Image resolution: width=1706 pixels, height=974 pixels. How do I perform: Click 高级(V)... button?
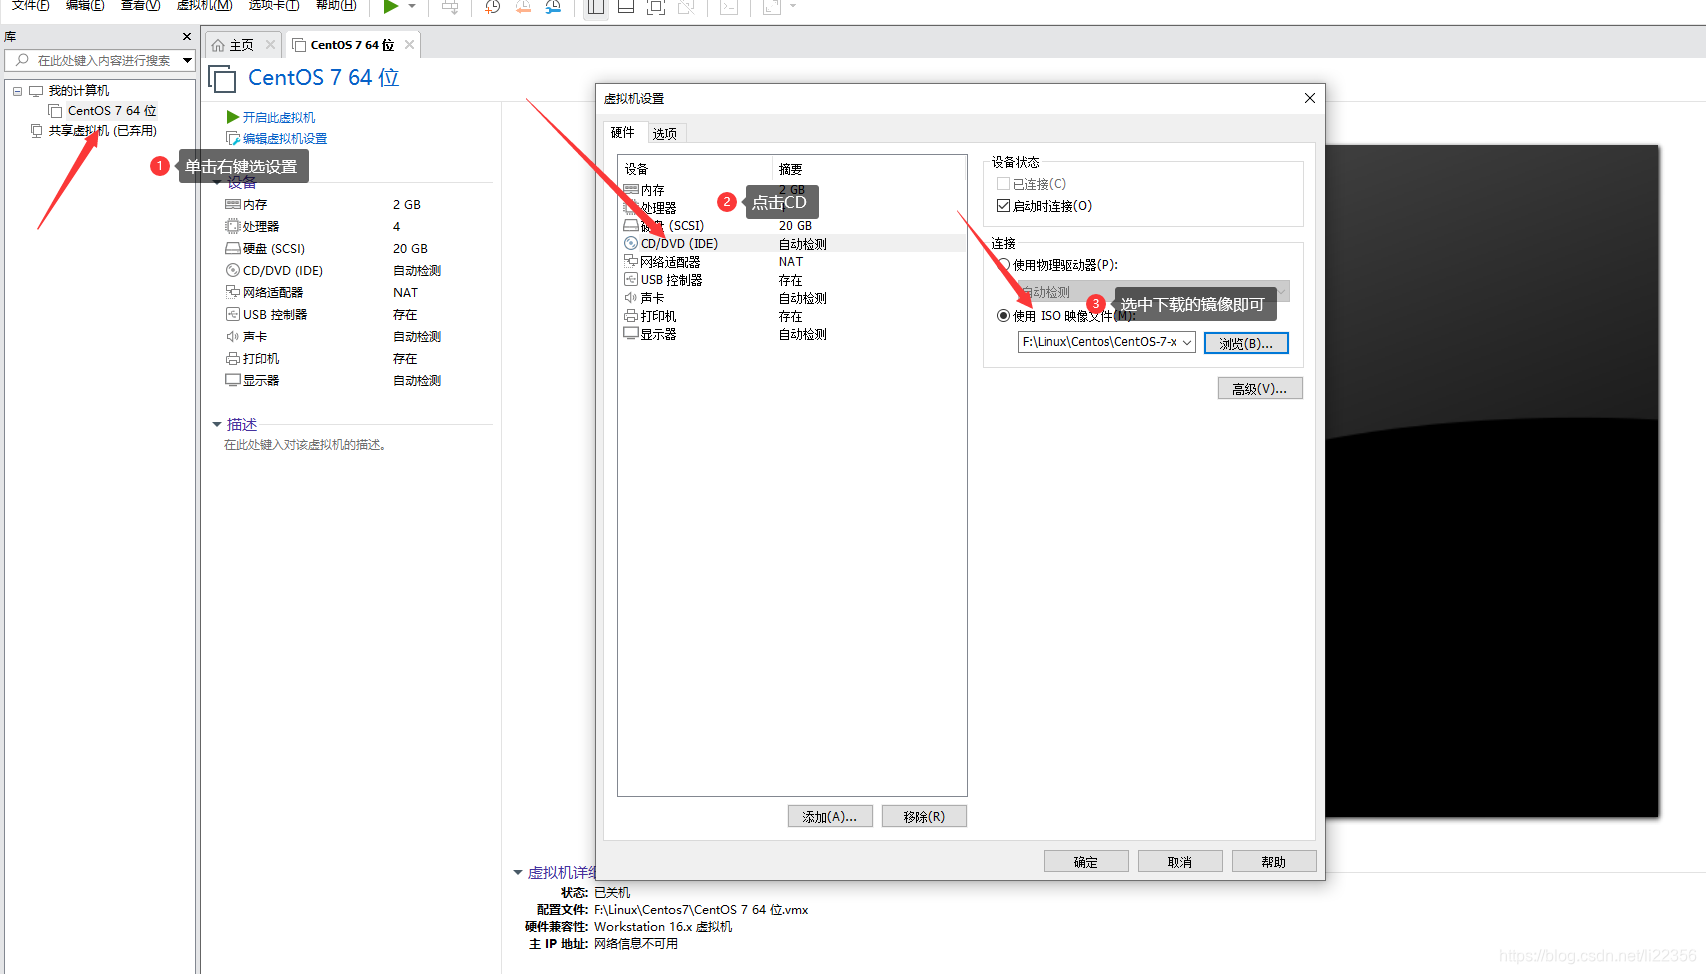click(1260, 388)
